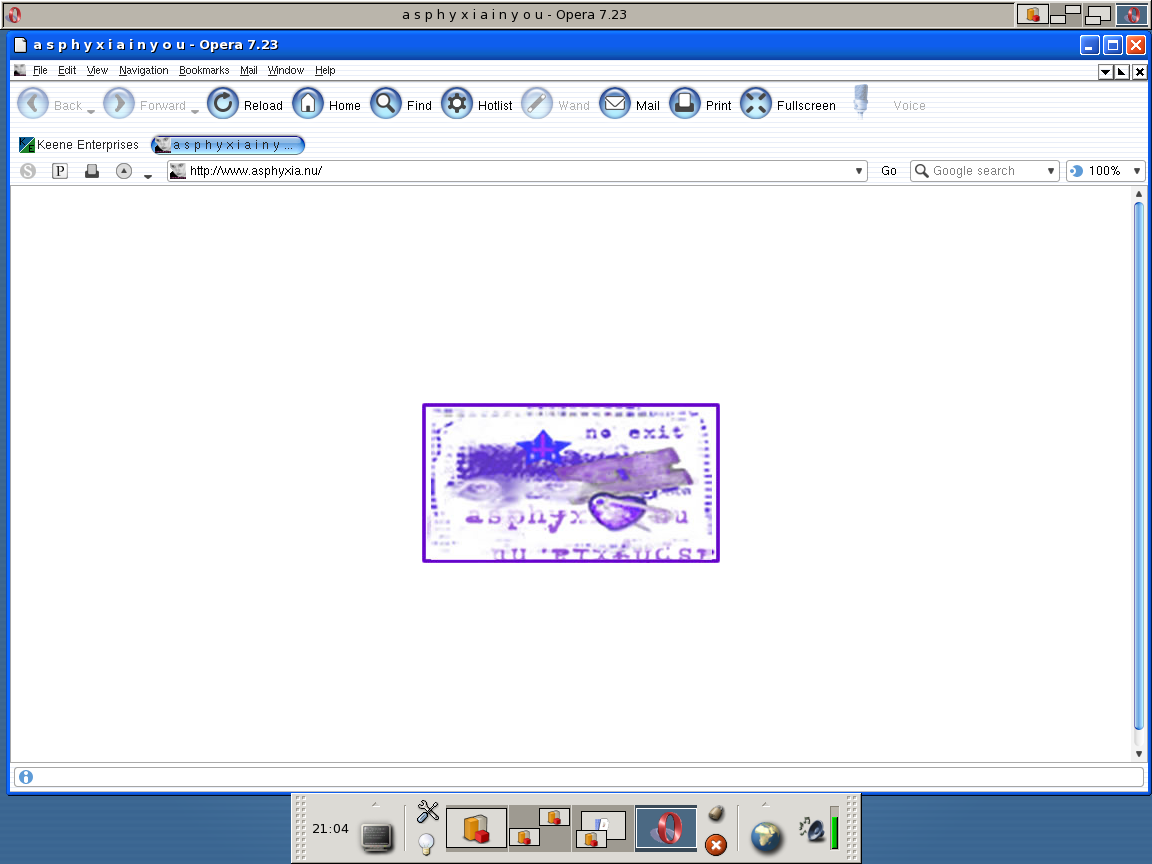Toggle the popup blocker P icon
Image resolution: width=1152 pixels, height=864 pixels.
point(60,171)
